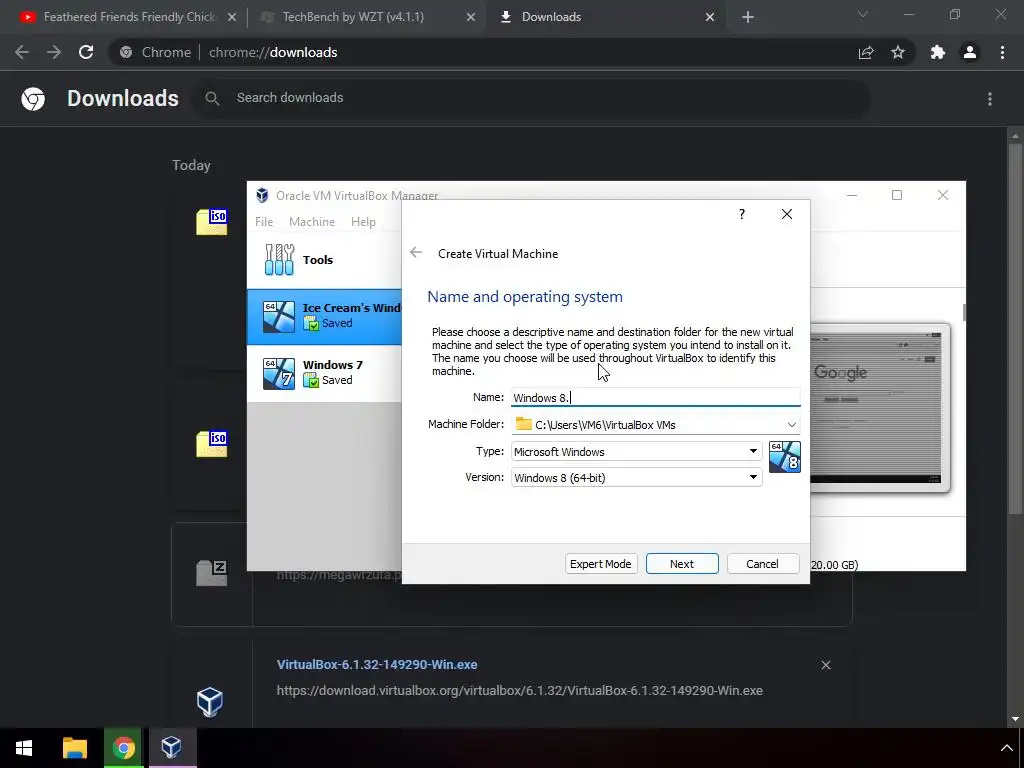Screen dimensions: 1024x768
Task: Open the Downloads page more-actions menu
Action: [990, 99]
